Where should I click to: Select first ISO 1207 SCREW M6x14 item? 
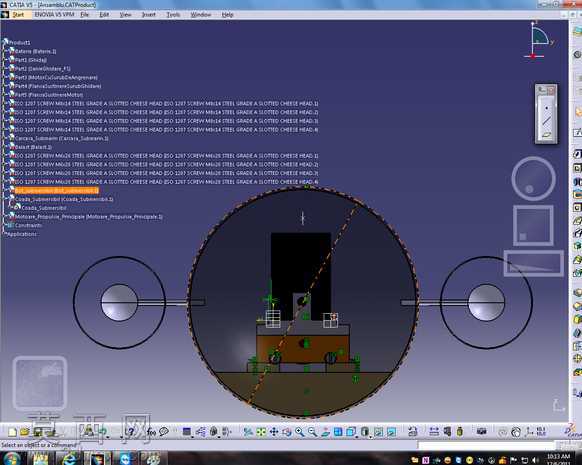tap(166, 104)
